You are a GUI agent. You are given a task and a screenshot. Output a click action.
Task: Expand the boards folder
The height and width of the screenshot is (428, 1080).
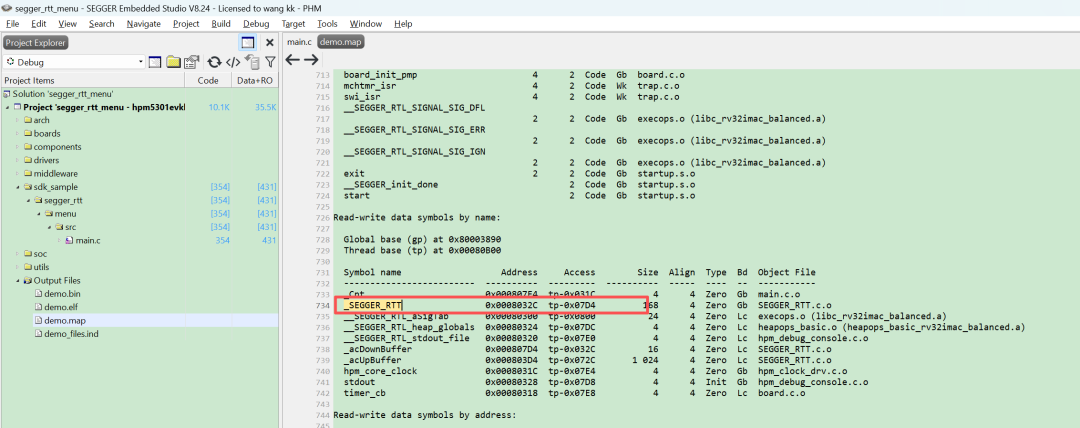[18, 133]
